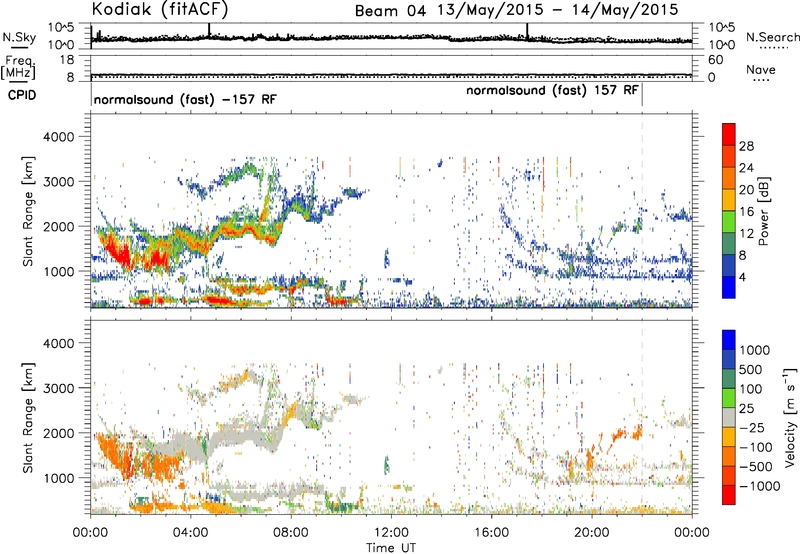This screenshot has height=554, width=800.
Task: Click the 'CPID' row label
Action: click(x=22, y=95)
